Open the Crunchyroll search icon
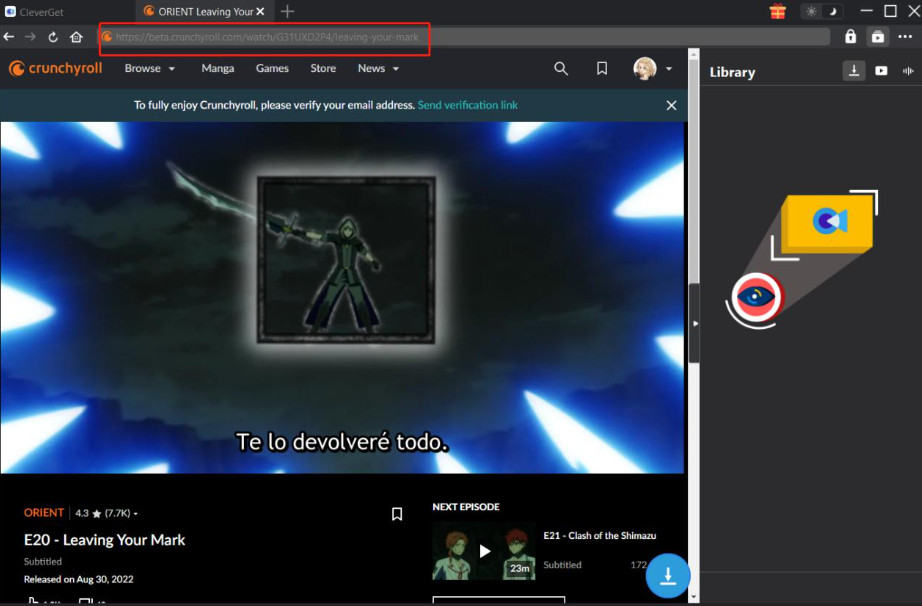This screenshot has height=606, width=922. click(x=561, y=68)
